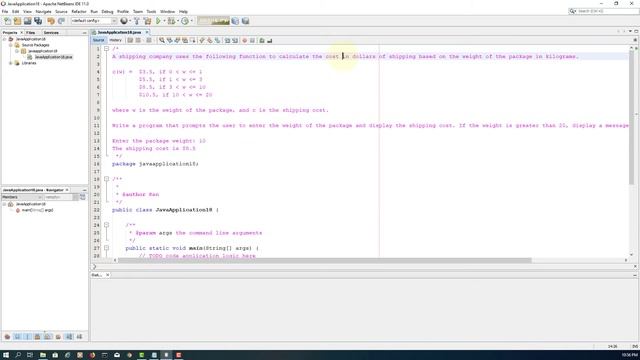Open the Refactor menu
Viewport: 640px width, 360px height.
[79, 11]
